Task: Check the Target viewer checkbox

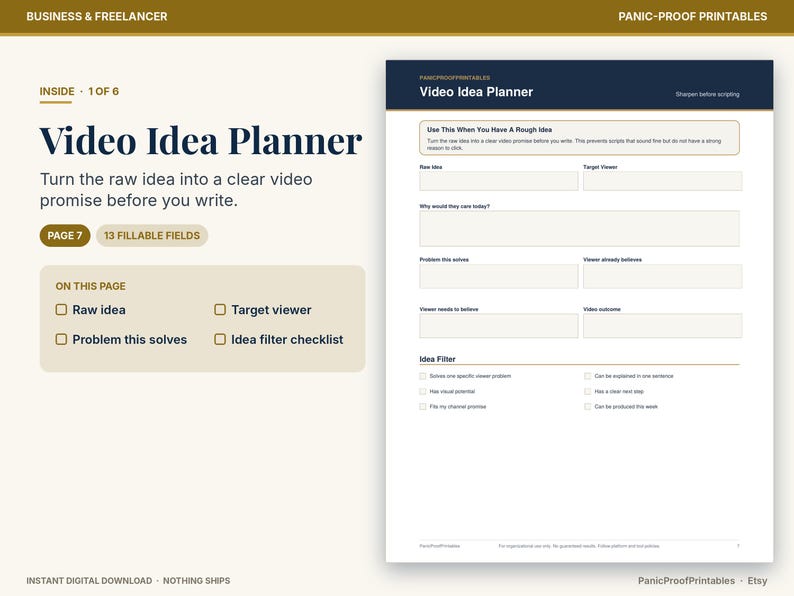Action: tap(220, 309)
